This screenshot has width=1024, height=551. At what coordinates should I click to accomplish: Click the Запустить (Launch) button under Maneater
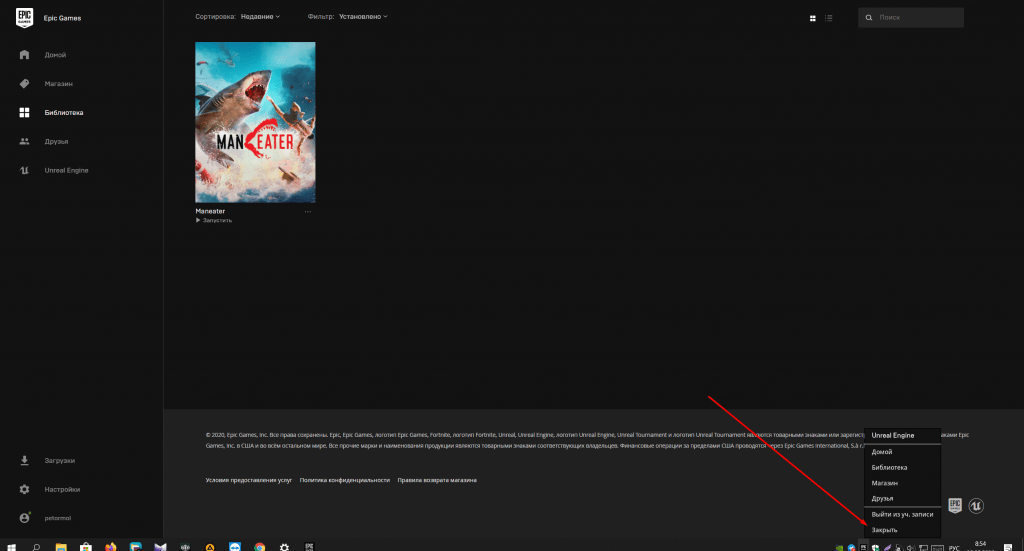click(215, 220)
